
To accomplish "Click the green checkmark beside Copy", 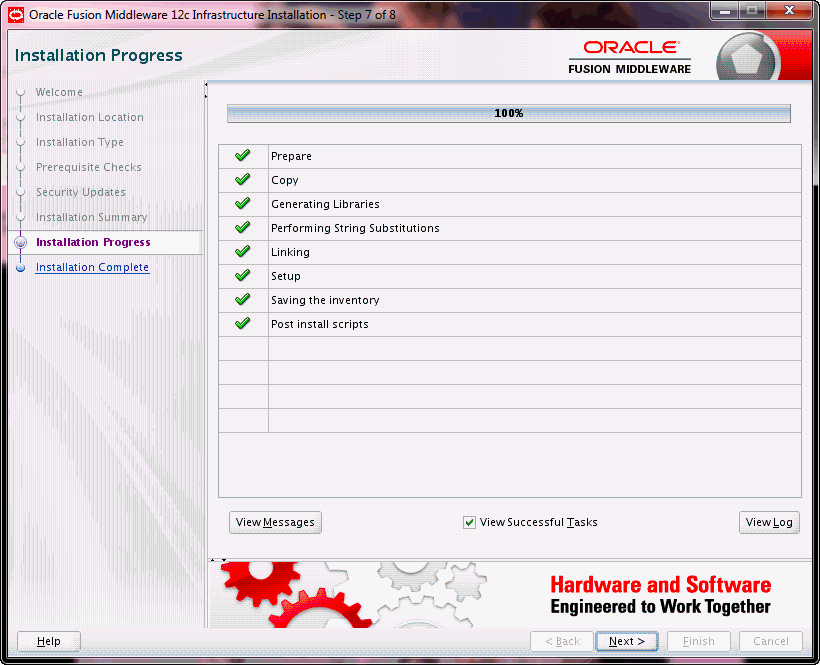I will click(x=243, y=179).
